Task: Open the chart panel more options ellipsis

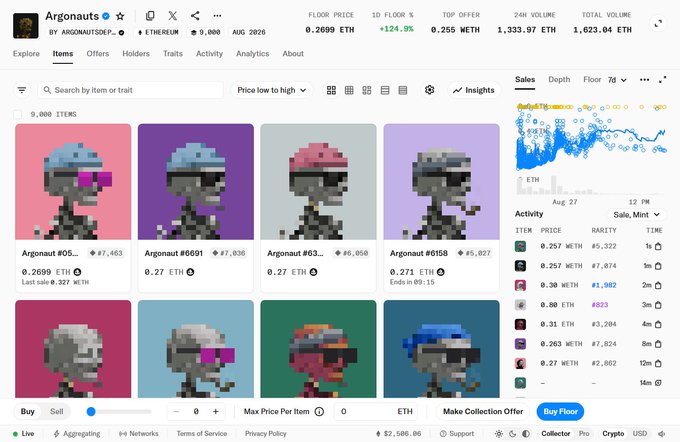Action: coord(644,80)
